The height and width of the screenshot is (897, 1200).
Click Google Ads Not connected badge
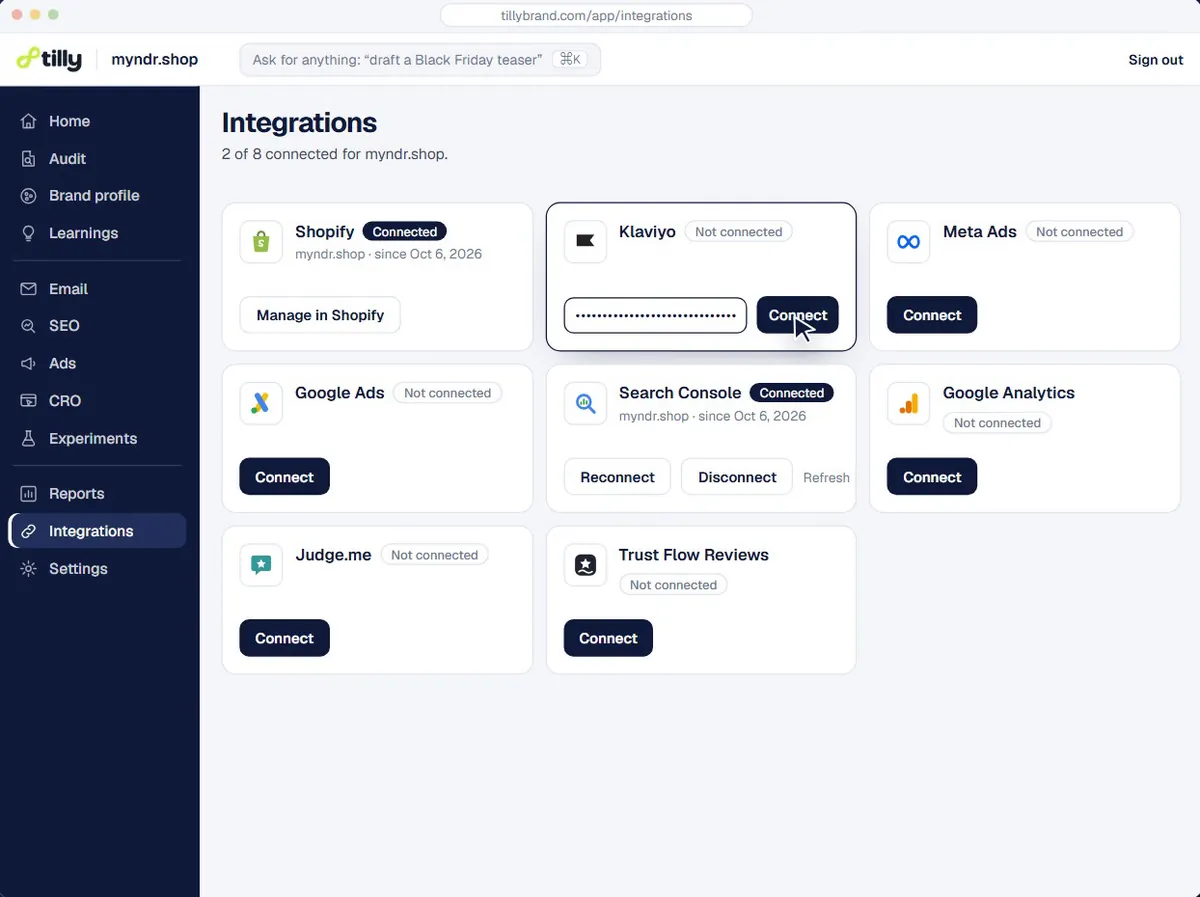(447, 393)
